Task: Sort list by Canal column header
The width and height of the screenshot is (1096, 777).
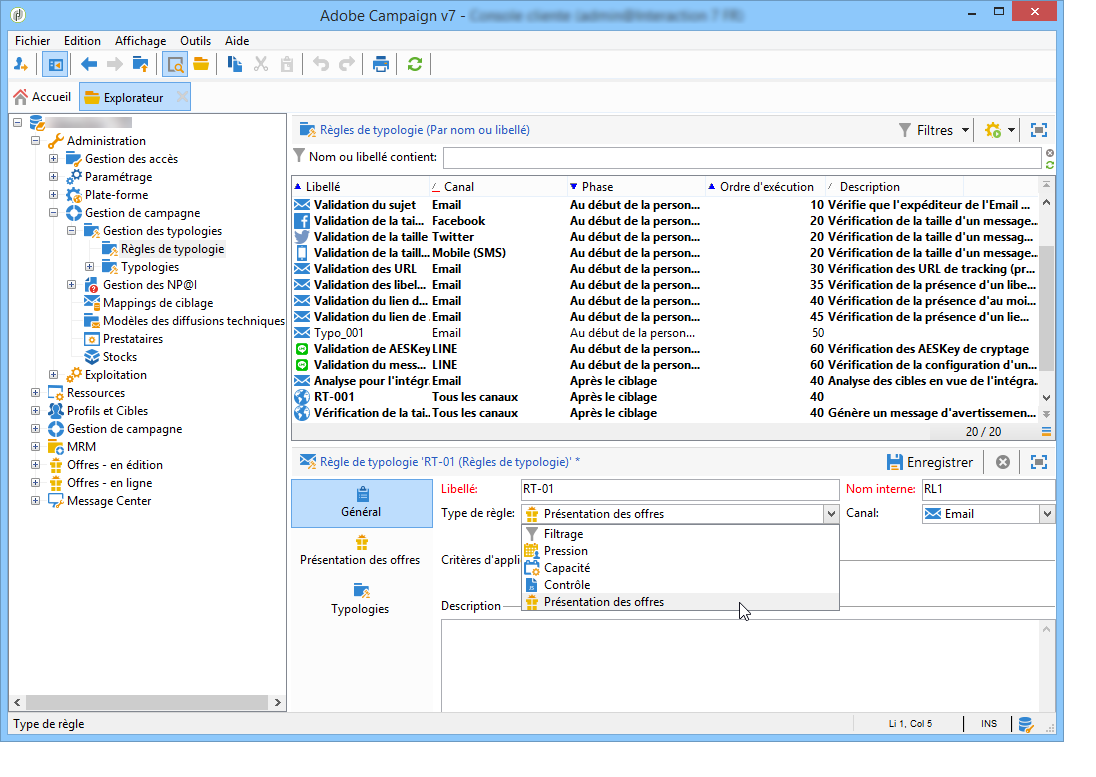Action: point(498,187)
